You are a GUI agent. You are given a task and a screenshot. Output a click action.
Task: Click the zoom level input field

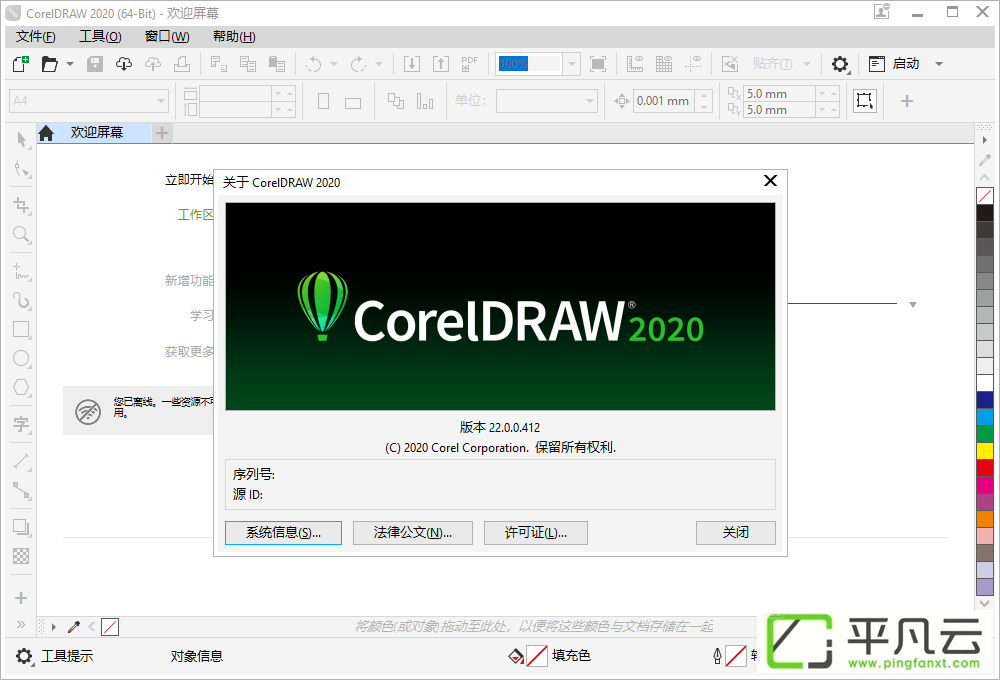[x=529, y=64]
